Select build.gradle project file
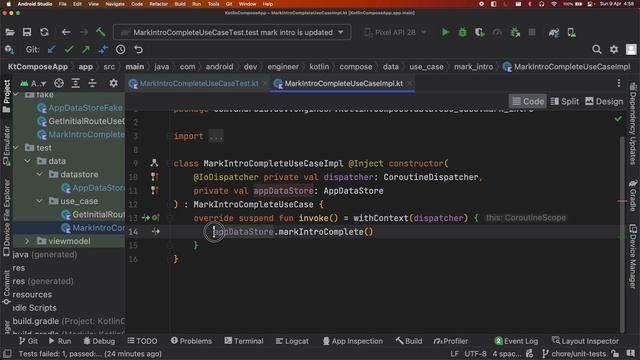The width and height of the screenshot is (640, 360). coord(69,321)
